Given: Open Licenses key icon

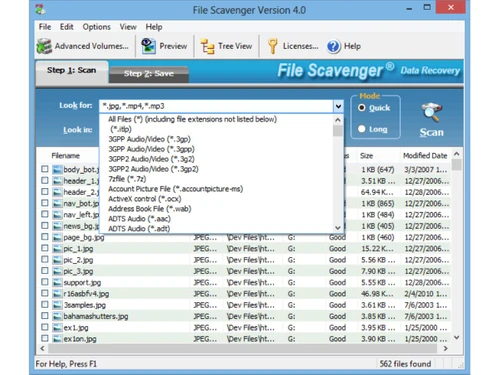Looking at the screenshot, I should point(273,46).
